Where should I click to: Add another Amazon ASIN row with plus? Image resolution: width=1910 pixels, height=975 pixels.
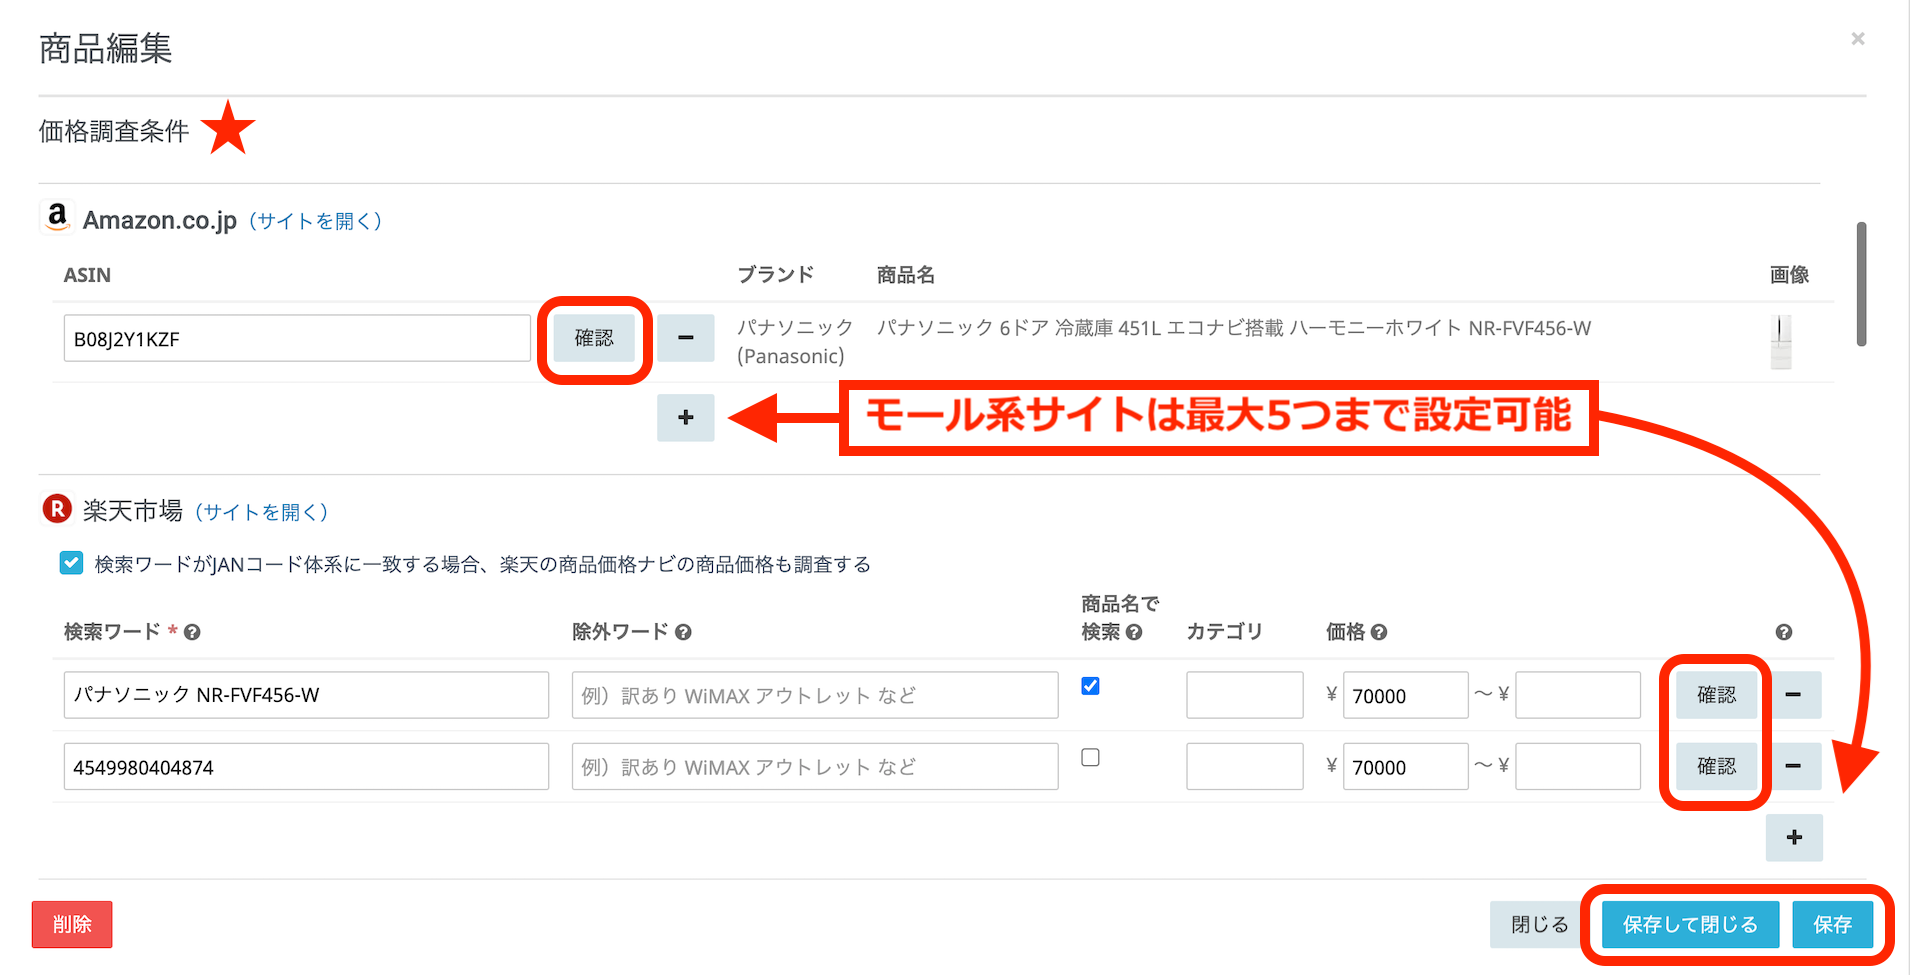pyautogui.click(x=685, y=417)
